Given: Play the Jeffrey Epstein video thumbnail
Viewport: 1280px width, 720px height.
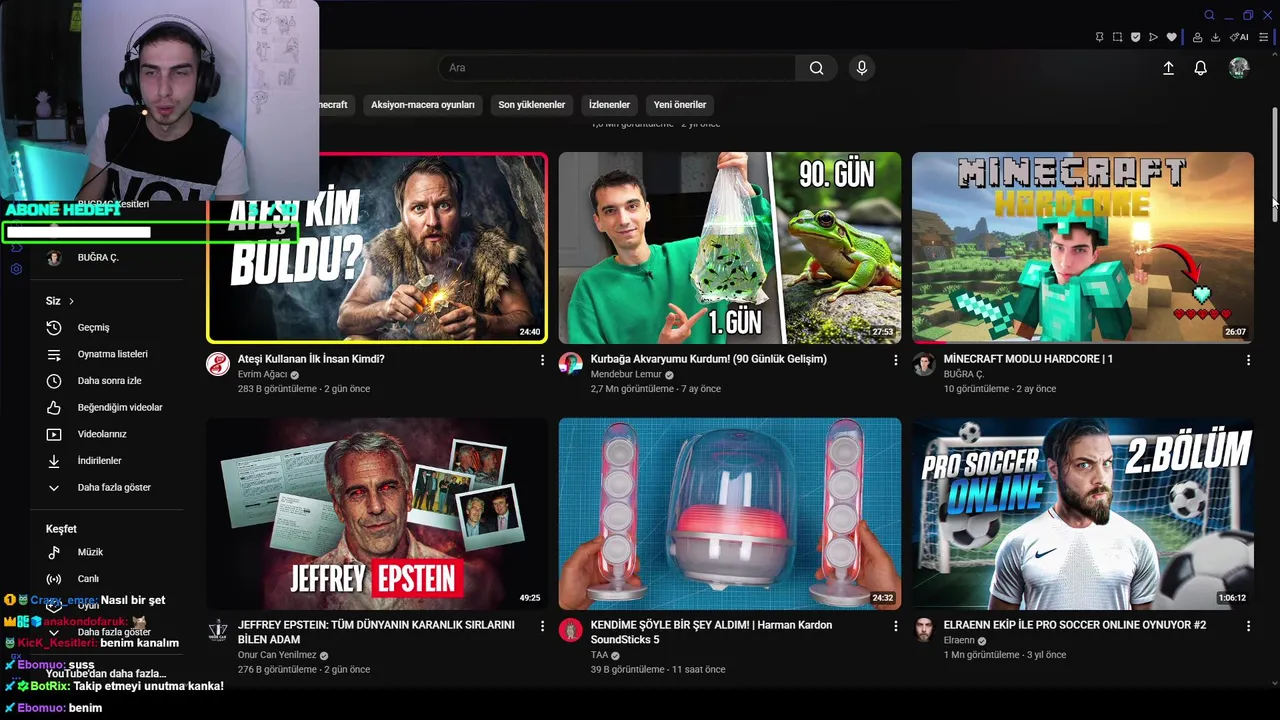Looking at the screenshot, I should click(x=377, y=514).
